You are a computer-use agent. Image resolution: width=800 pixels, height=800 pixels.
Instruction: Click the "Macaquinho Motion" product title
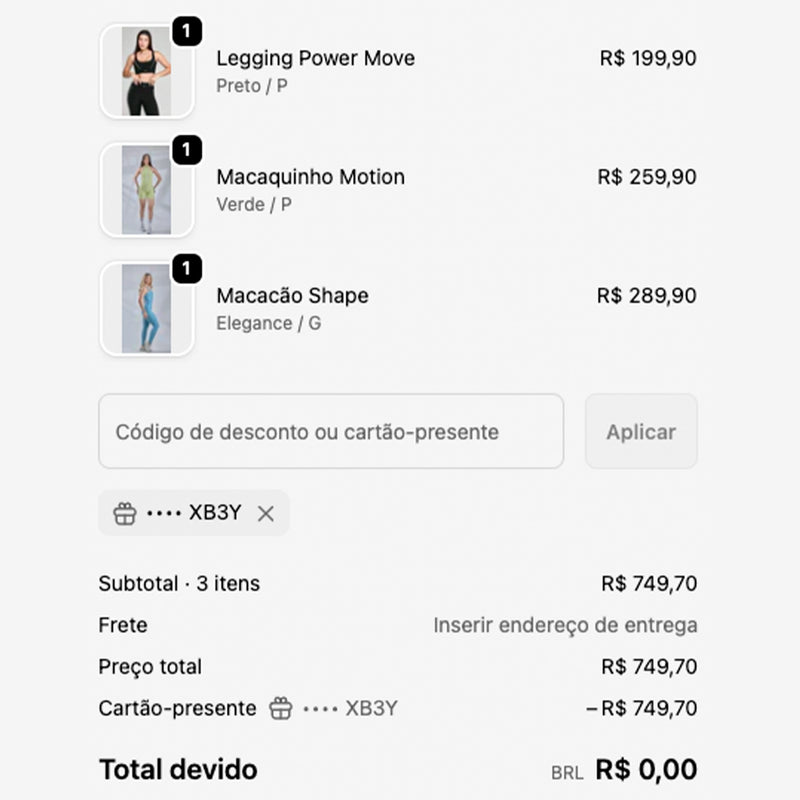pos(311,177)
